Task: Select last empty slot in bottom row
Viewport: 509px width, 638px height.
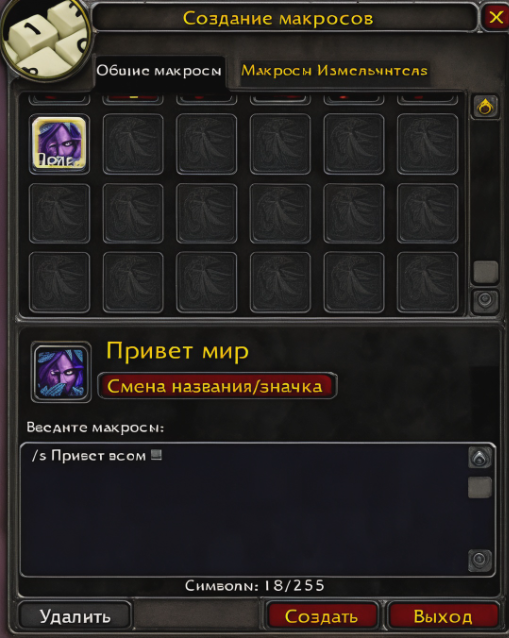Action: coord(427,282)
